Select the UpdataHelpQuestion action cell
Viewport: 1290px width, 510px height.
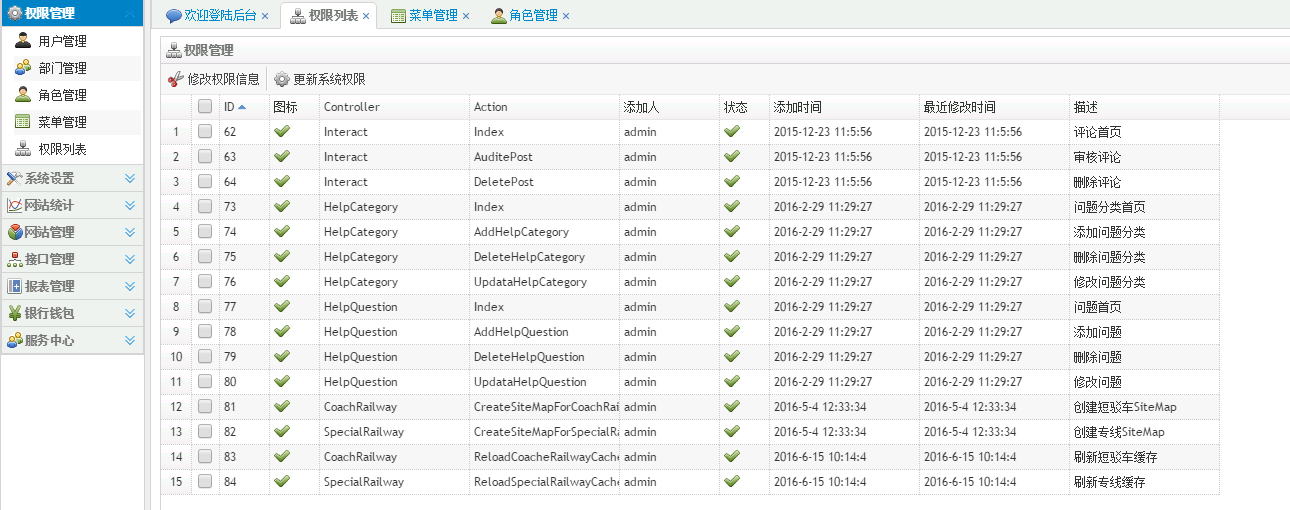coord(544,382)
